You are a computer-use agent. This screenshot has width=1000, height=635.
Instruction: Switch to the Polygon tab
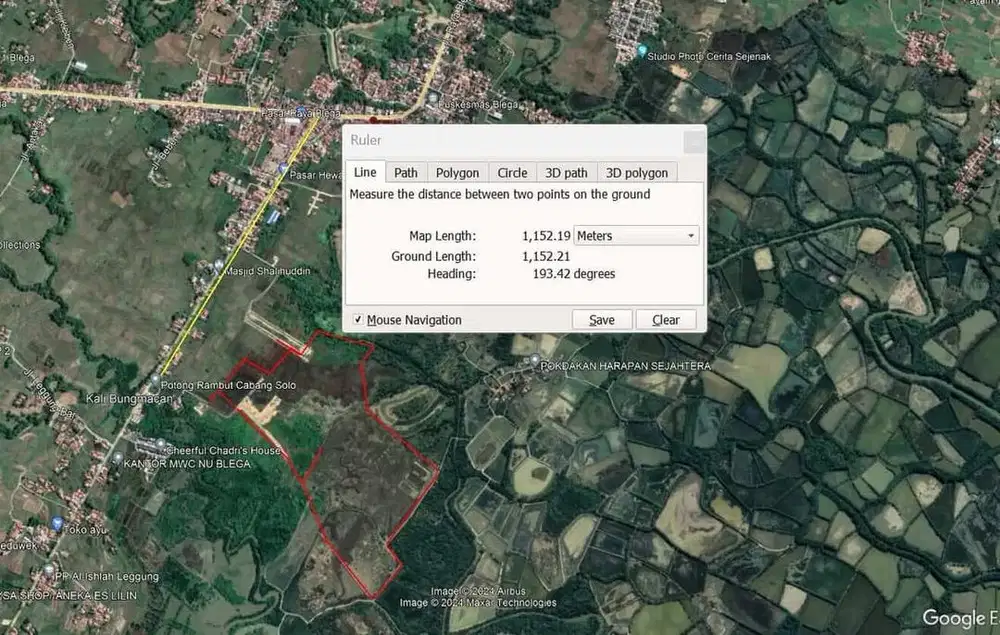click(x=457, y=173)
